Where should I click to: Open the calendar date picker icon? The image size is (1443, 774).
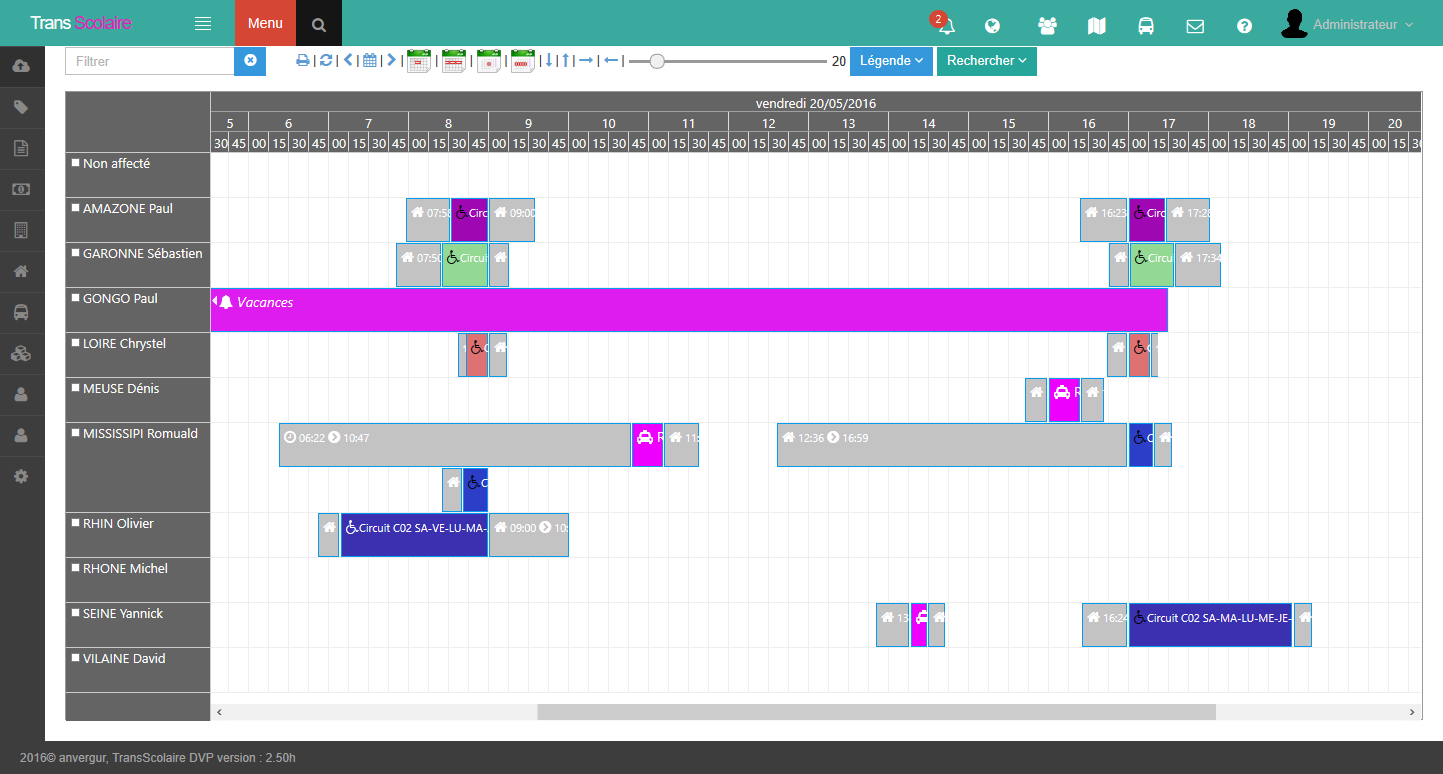[370, 61]
